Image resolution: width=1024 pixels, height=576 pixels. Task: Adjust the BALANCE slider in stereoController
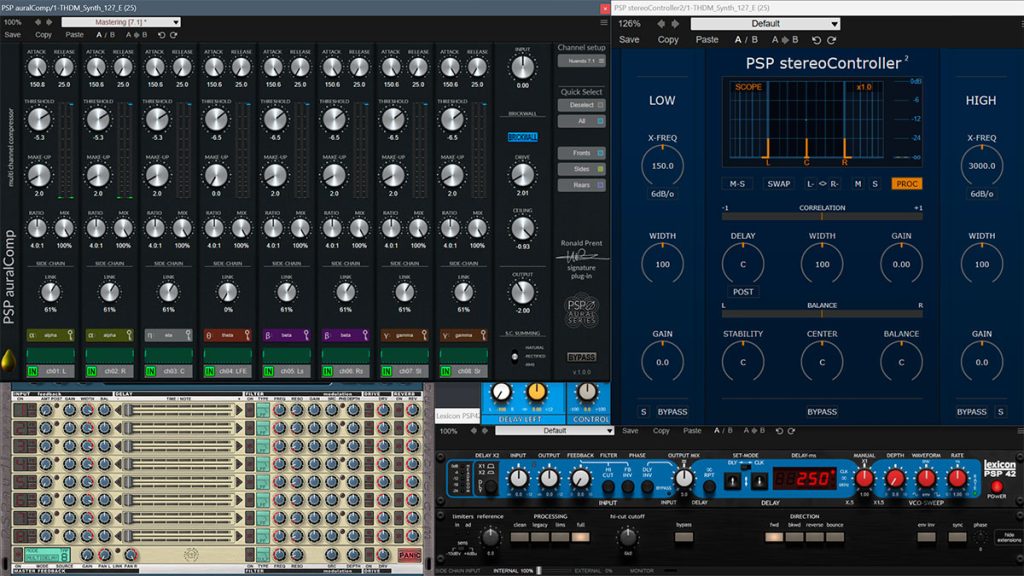click(822, 314)
